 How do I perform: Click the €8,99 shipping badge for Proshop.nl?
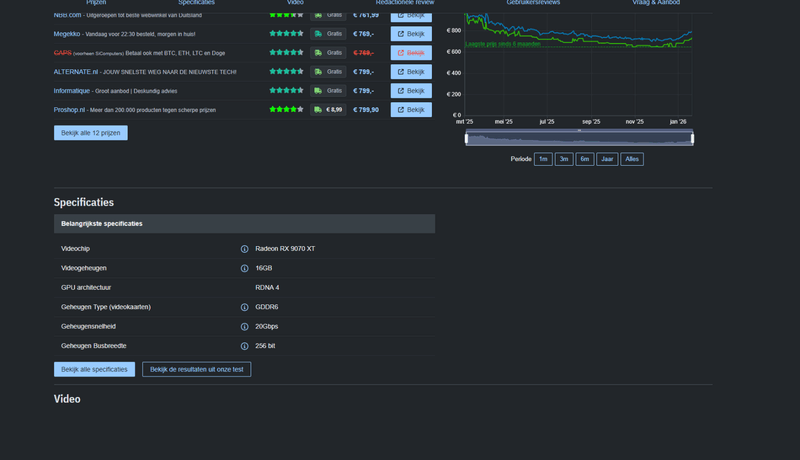pos(328,110)
